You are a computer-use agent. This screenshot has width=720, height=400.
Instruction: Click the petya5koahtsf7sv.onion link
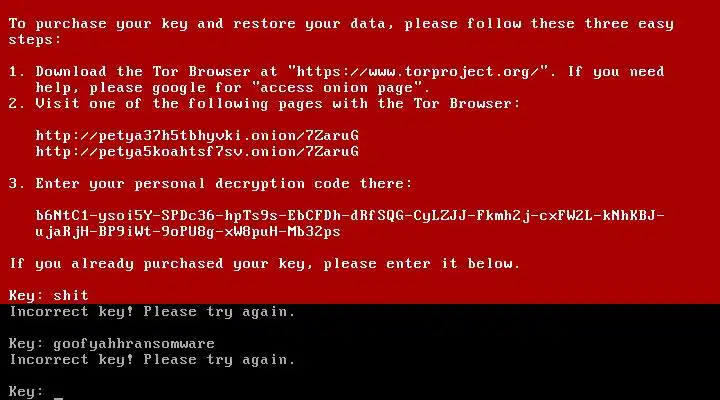(197, 152)
